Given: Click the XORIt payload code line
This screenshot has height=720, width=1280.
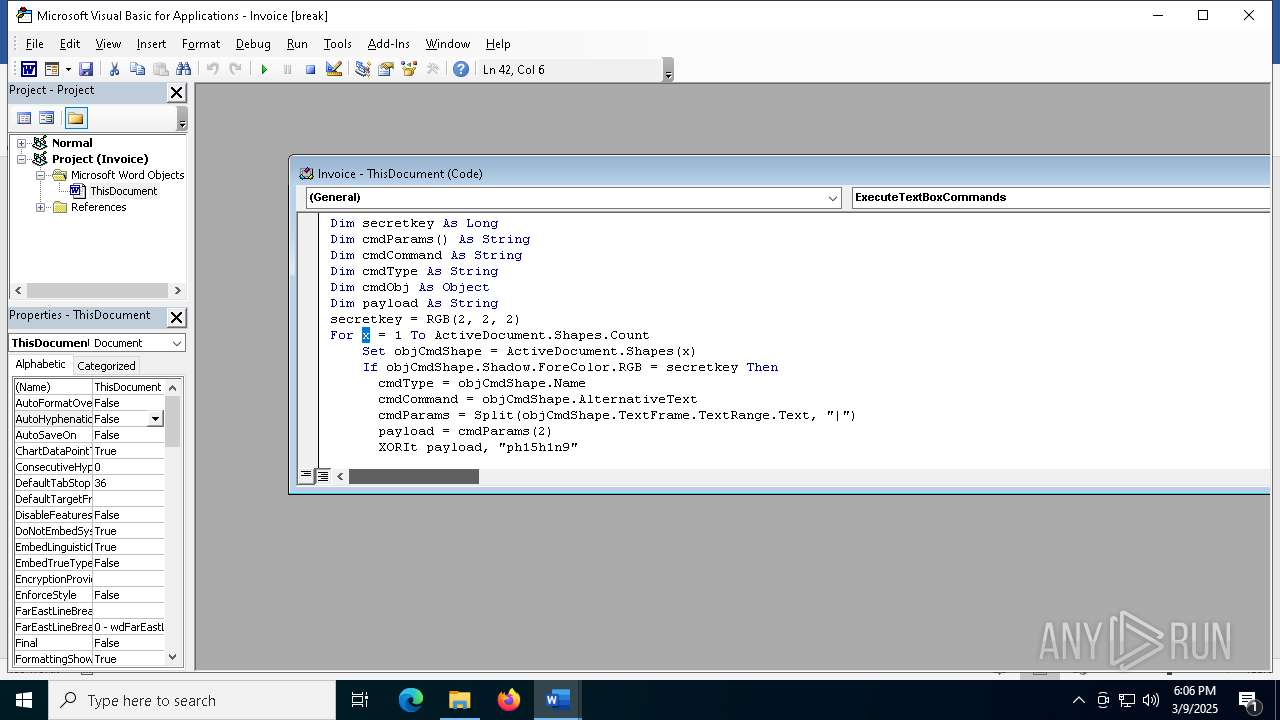Looking at the screenshot, I should (x=478, y=447).
